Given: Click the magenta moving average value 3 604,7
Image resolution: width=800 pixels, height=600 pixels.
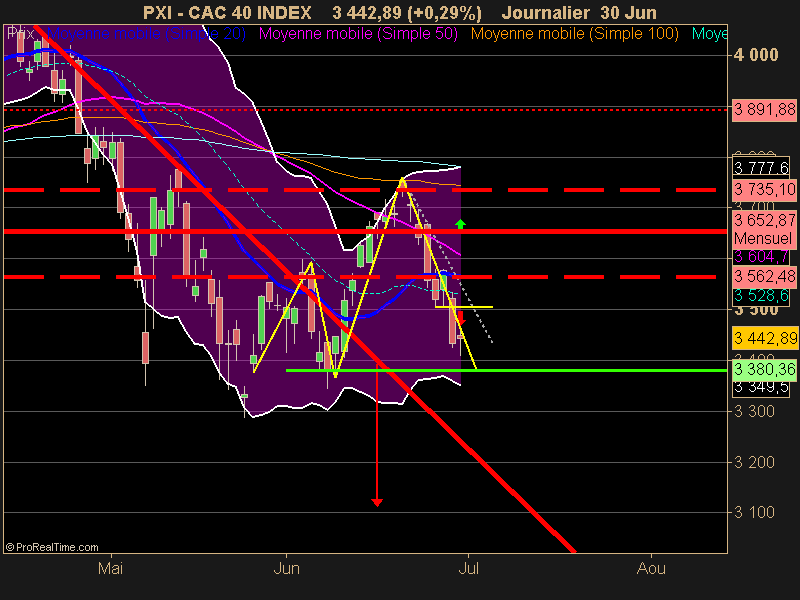Looking at the screenshot, I should pos(761,257).
